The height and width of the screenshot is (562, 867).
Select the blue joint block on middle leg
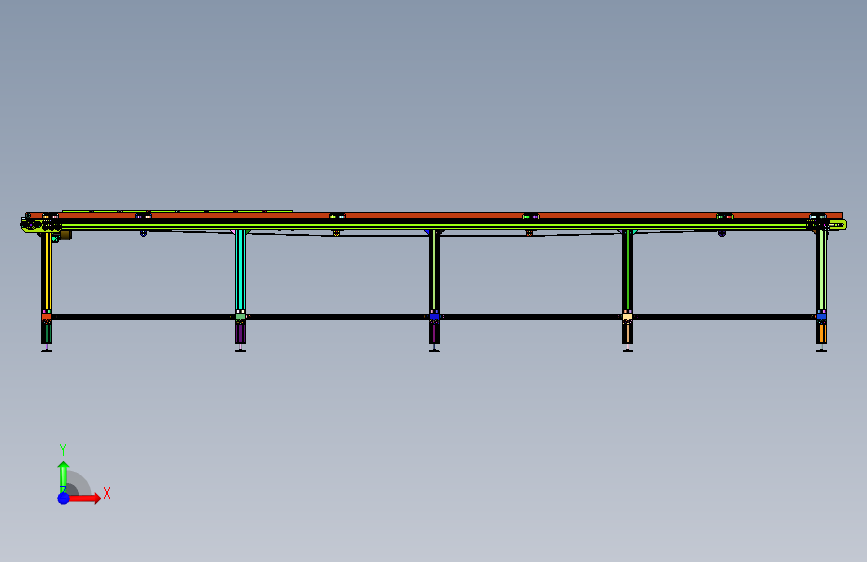pos(434,317)
